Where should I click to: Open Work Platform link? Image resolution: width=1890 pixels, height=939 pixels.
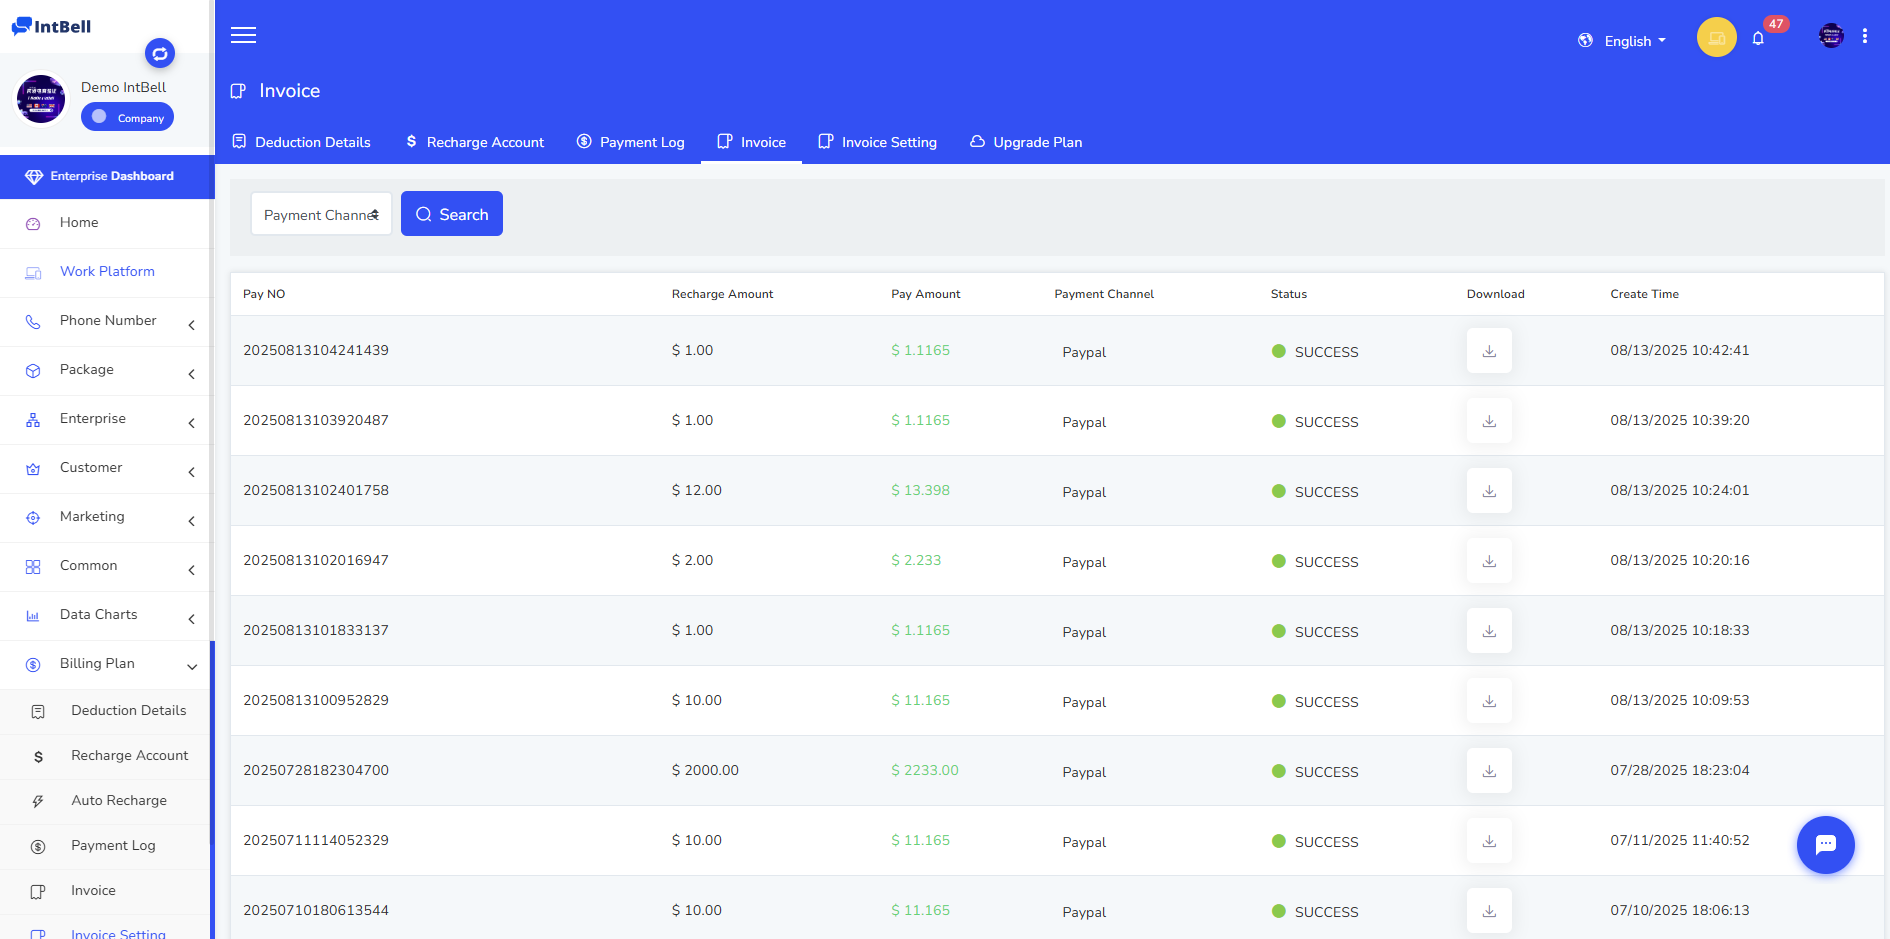(107, 272)
